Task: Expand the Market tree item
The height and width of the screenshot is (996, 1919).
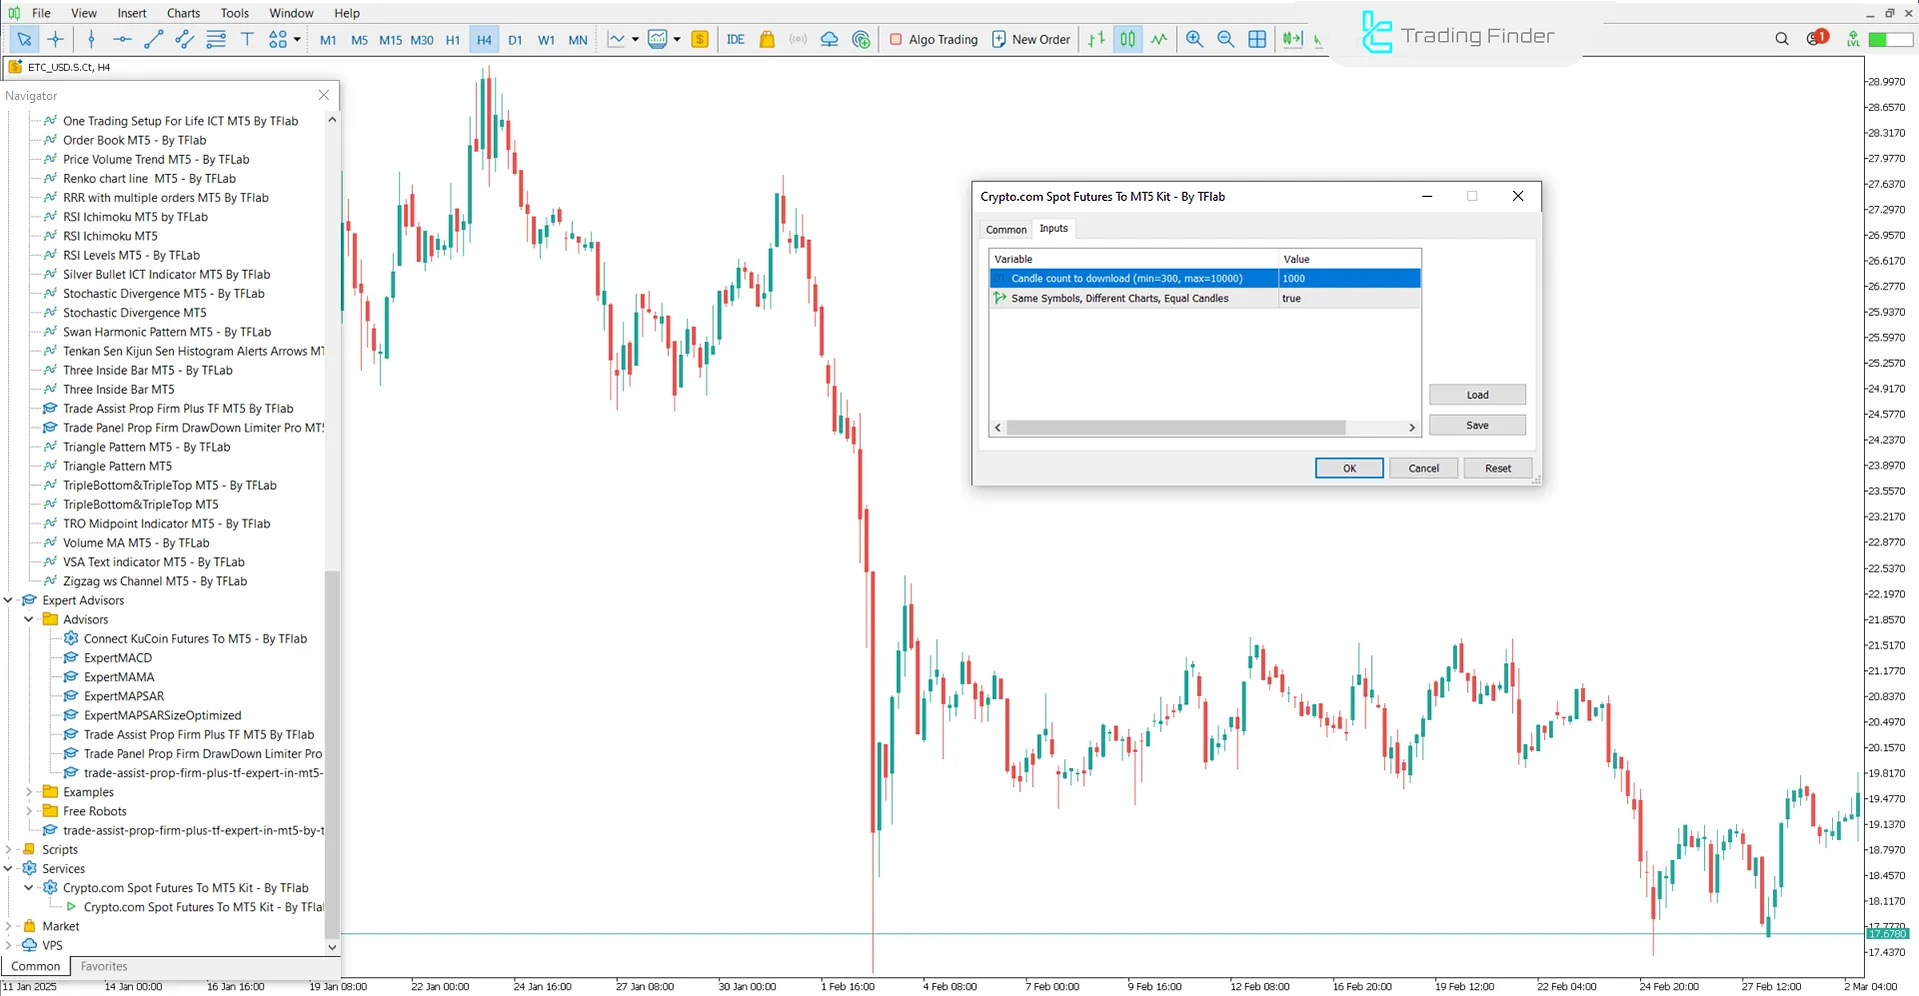Action: point(9,925)
